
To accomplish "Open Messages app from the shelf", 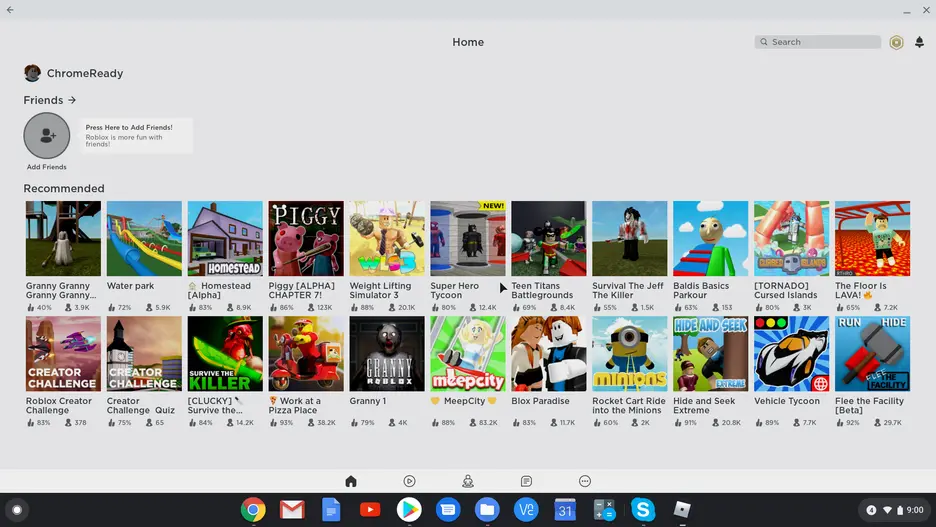I will tap(448, 510).
